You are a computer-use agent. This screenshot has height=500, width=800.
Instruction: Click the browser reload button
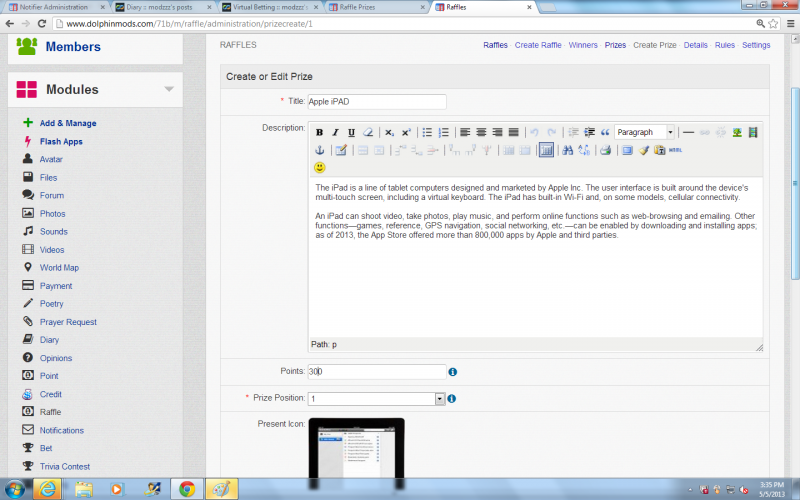click(x=42, y=23)
